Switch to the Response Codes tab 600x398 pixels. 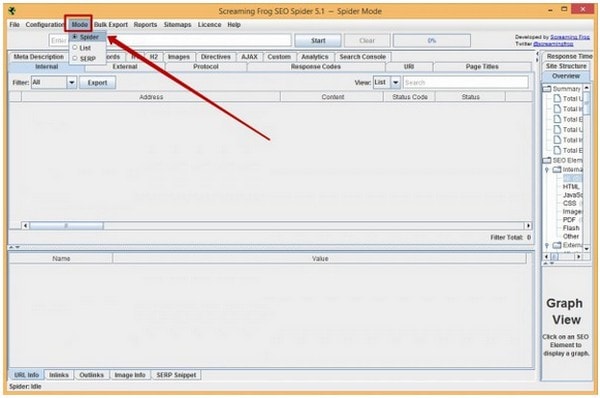click(x=316, y=67)
